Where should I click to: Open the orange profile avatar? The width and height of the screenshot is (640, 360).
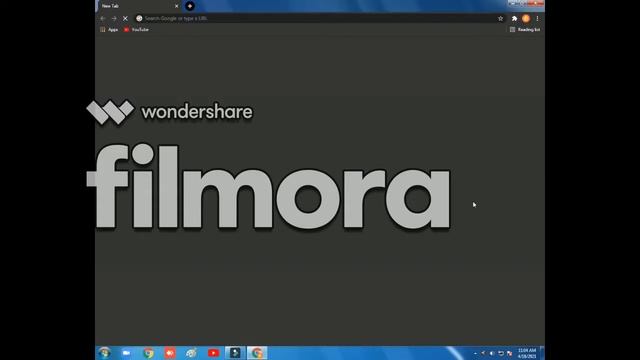click(526, 18)
